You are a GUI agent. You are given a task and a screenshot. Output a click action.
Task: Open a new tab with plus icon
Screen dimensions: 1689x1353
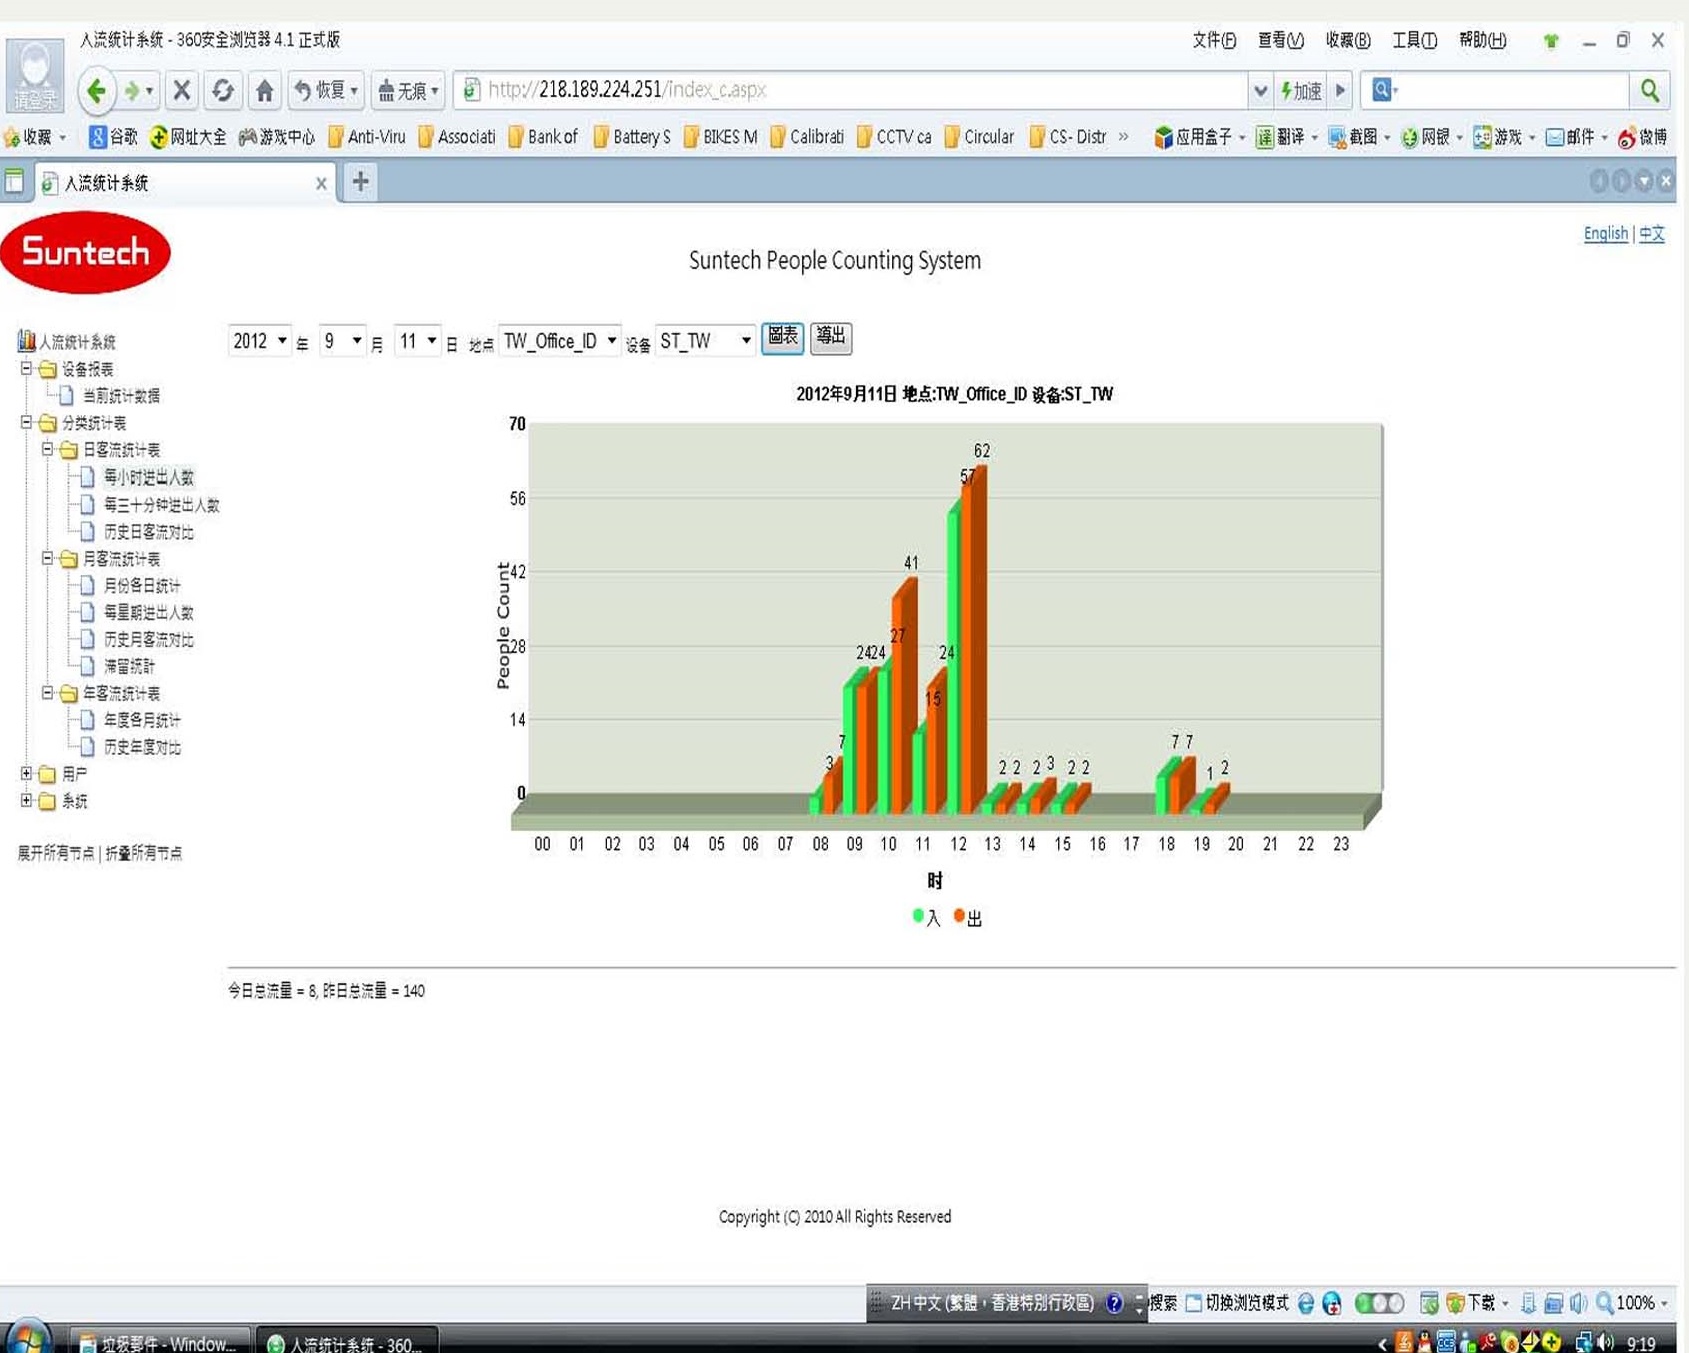360,181
